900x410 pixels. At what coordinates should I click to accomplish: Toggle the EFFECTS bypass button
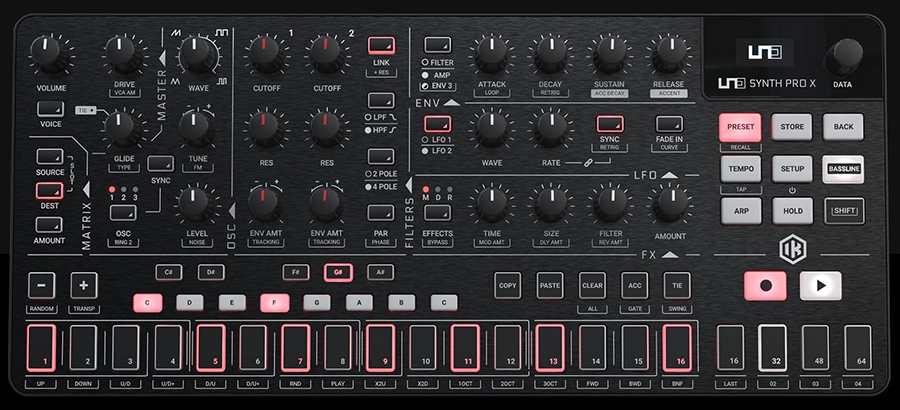[x=437, y=212]
